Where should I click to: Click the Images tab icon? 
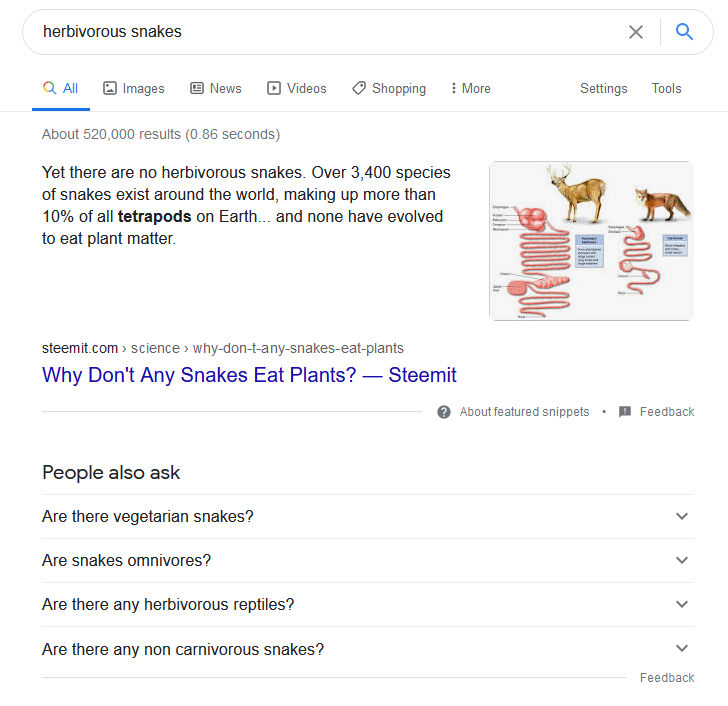(110, 89)
